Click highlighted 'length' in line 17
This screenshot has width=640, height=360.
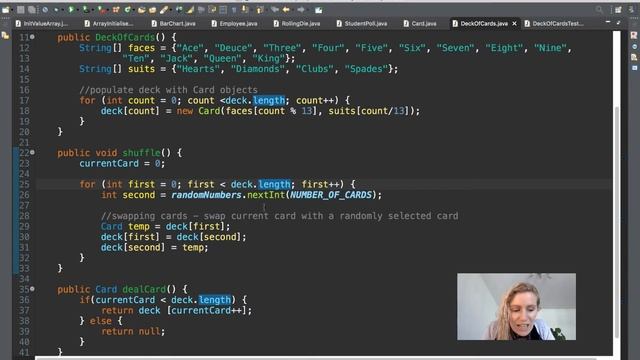tap(269, 100)
